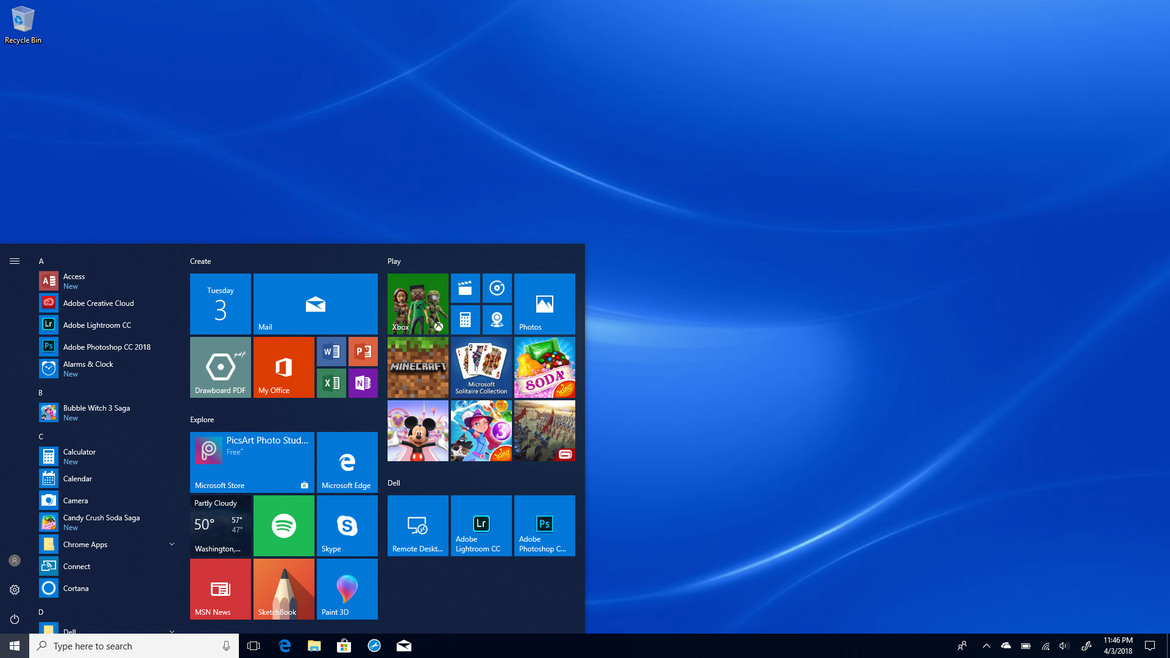Click the taskbar clock showing 11:46 PM

tap(1118, 646)
